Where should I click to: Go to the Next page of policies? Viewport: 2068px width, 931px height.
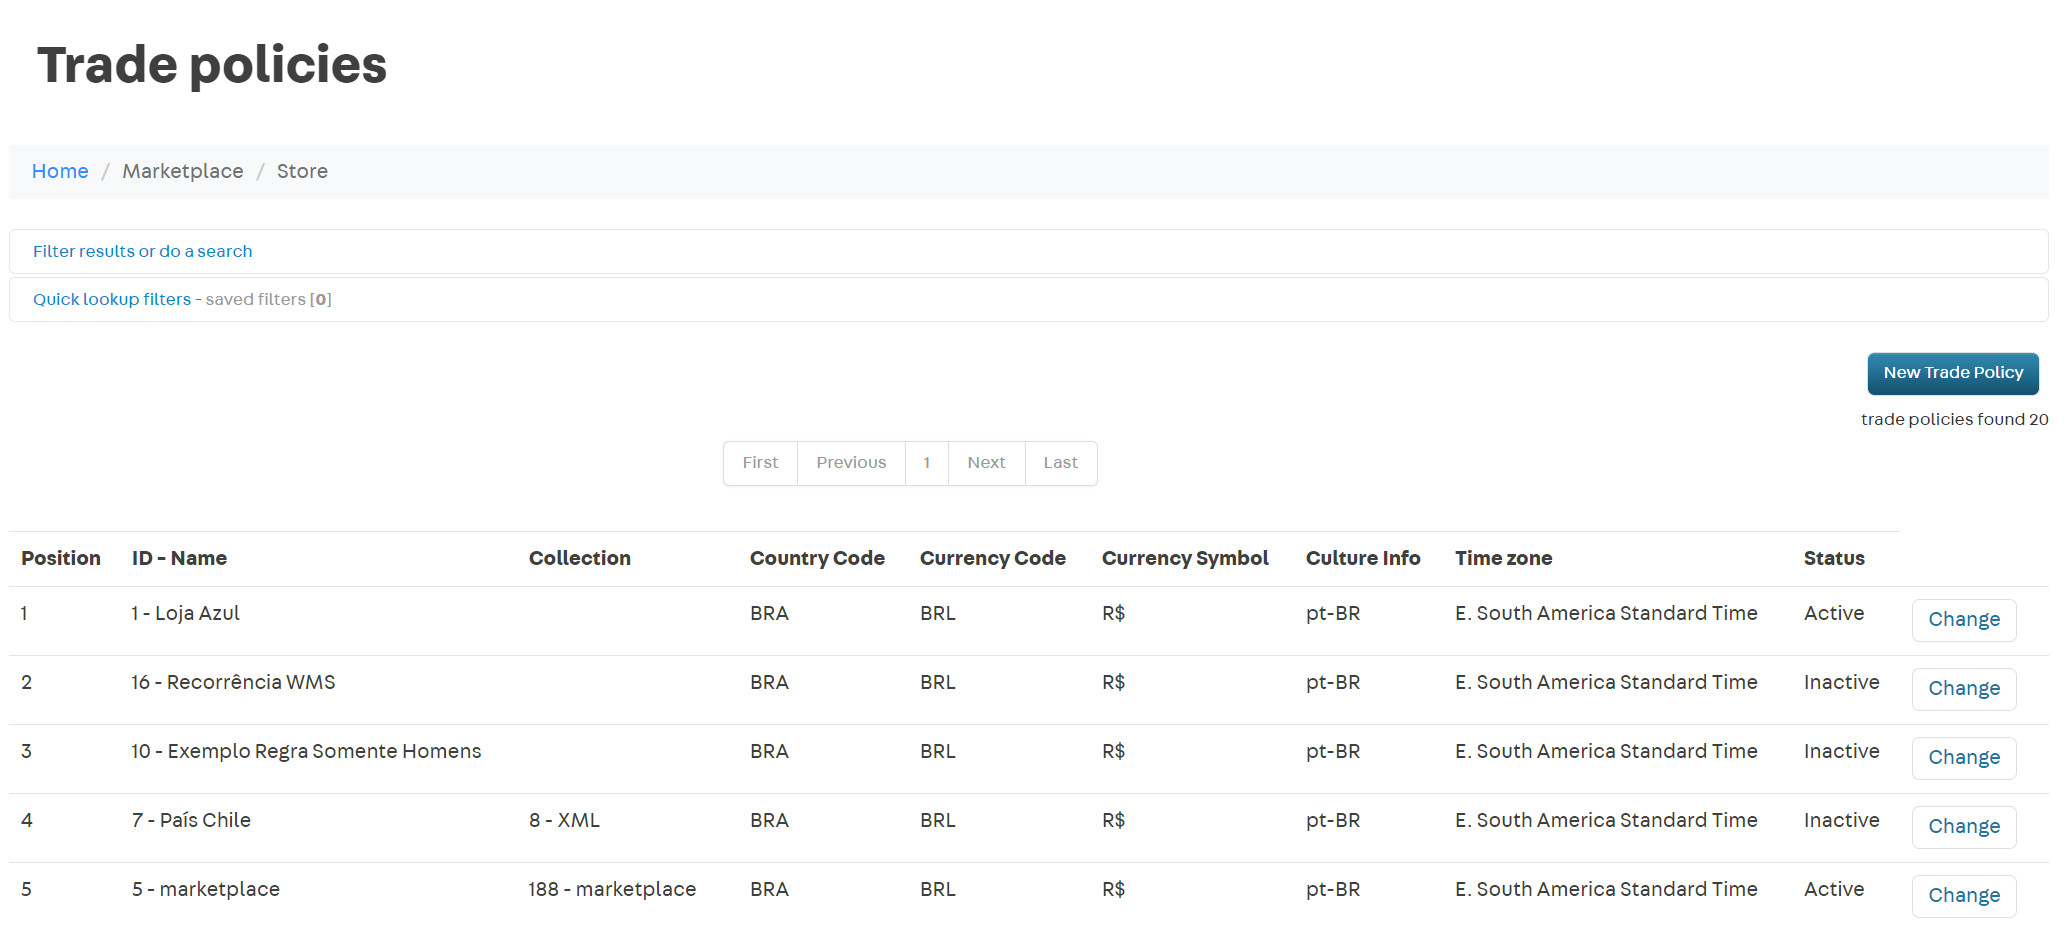click(986, 463)
